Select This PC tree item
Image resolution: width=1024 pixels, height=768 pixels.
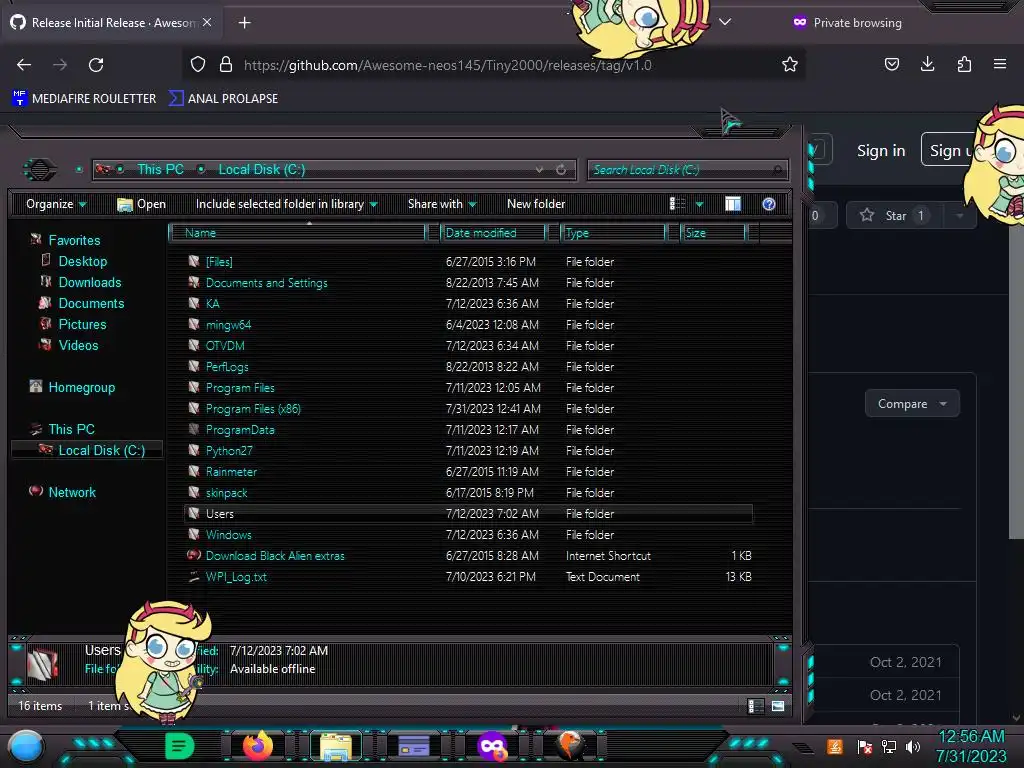click(x=71, y=429)
